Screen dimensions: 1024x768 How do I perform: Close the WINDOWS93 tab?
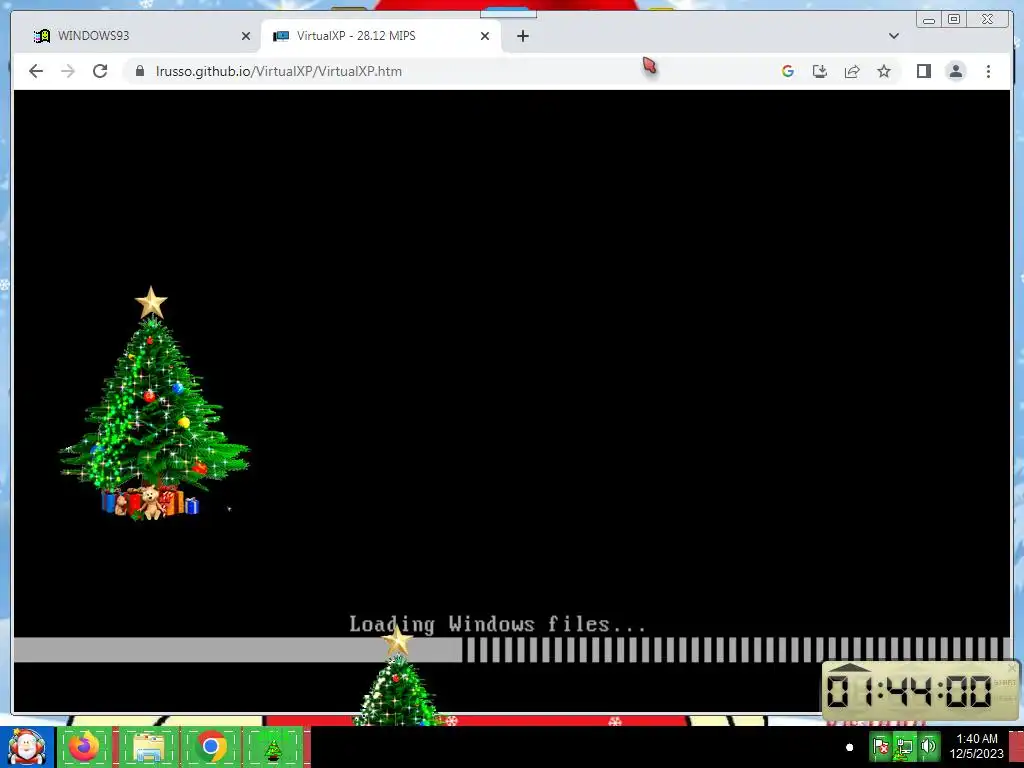(246, 36)
